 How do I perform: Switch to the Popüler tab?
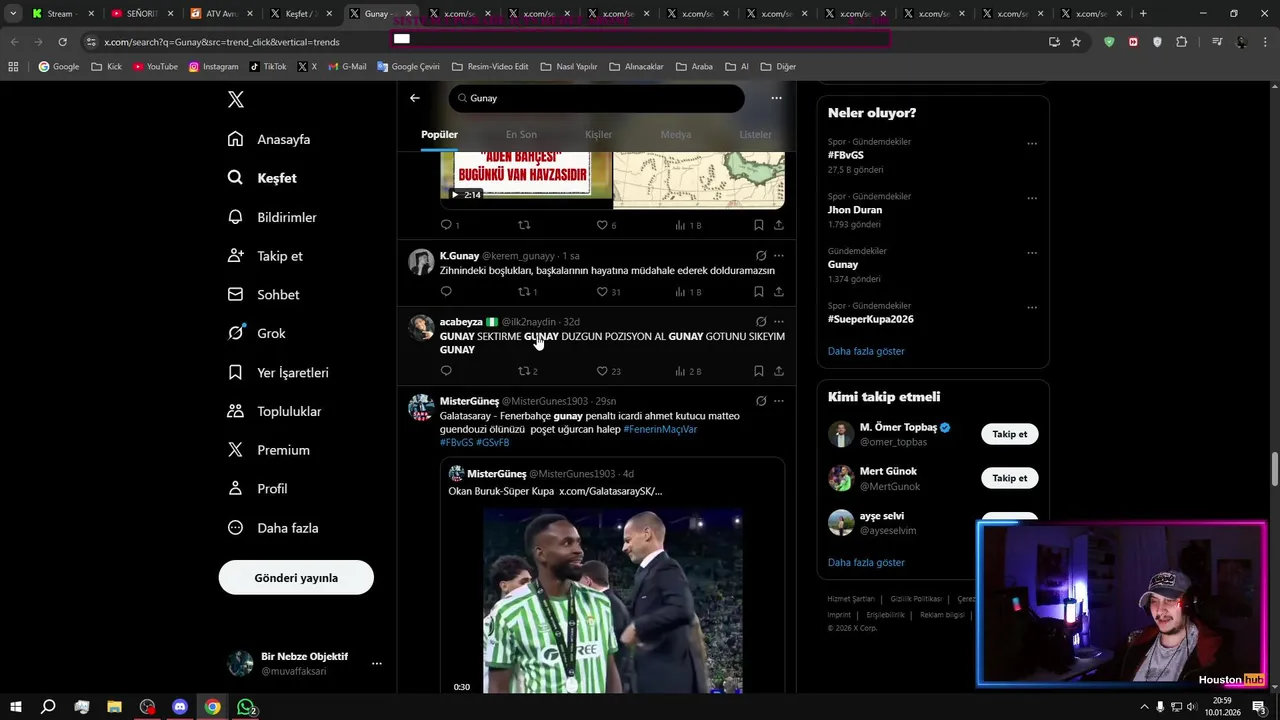439,134
